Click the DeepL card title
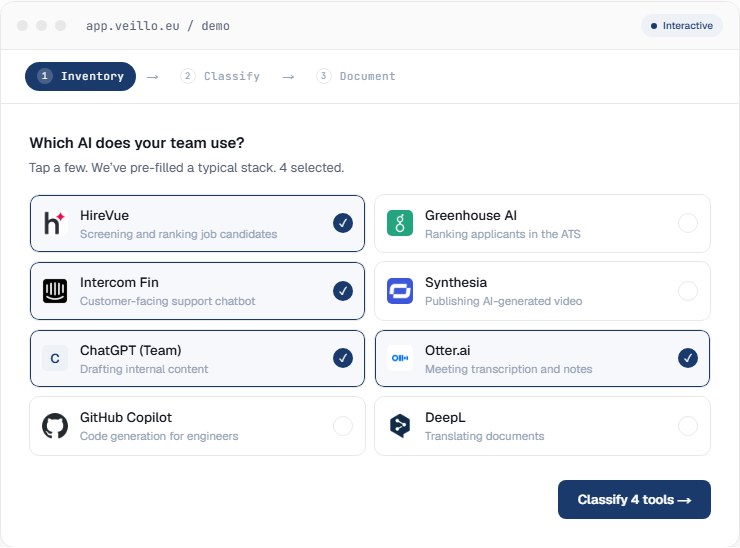 [445, 417]
